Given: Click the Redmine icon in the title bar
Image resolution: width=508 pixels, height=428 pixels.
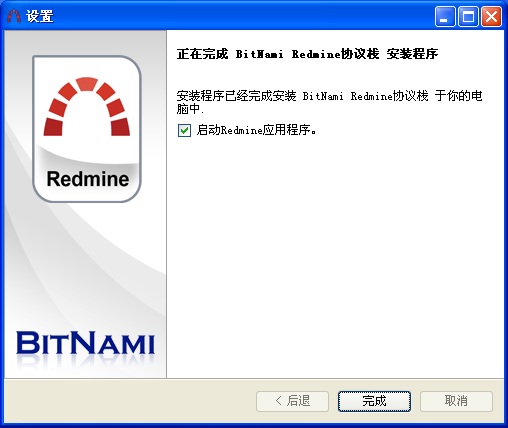Looking at the screenshot, I should coord(14,16).
